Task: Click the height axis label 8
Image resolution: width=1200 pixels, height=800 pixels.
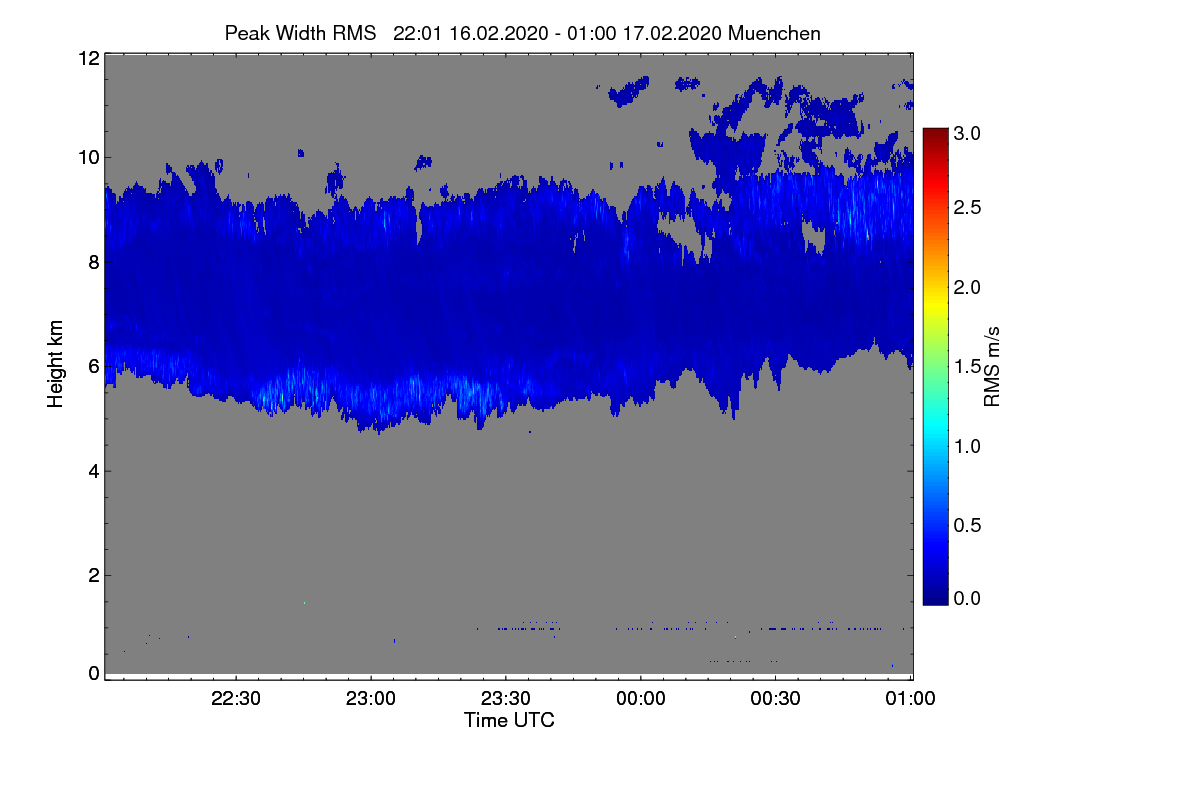Action: point(94,262)
